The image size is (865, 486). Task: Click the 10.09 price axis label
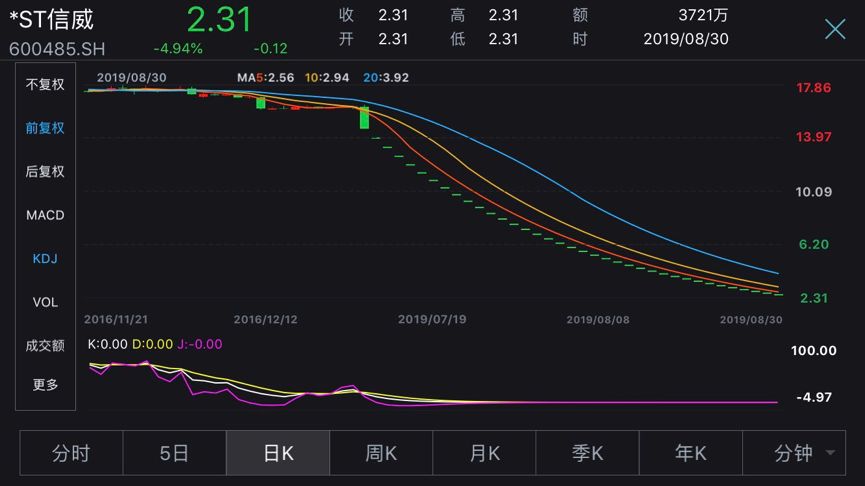coord(813,192)
